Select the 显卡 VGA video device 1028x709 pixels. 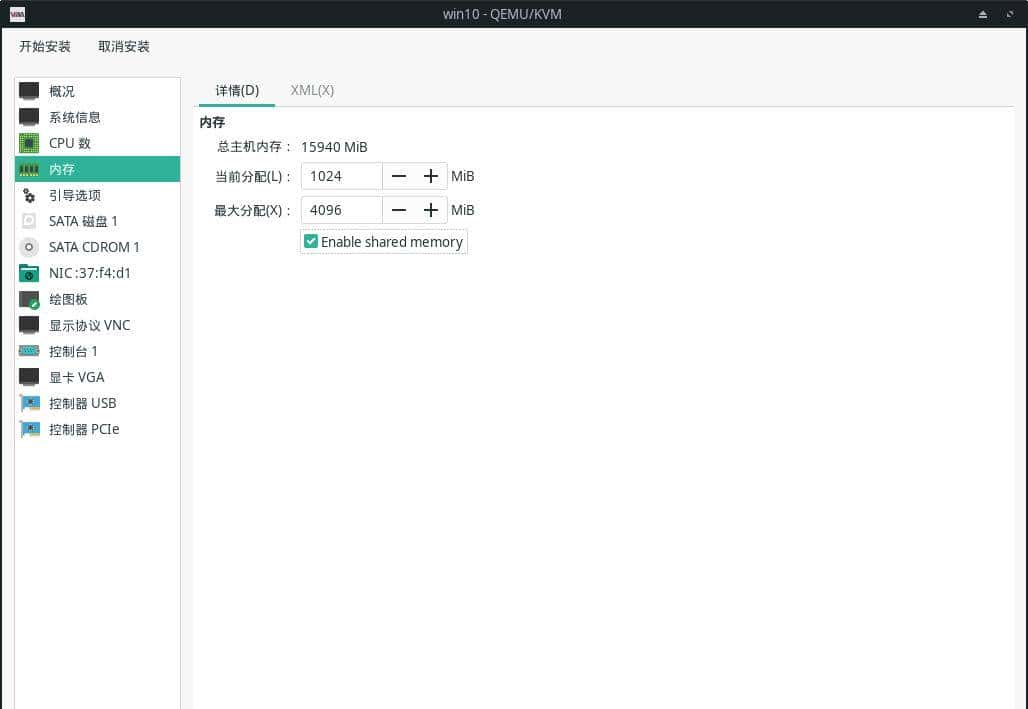click(x=75, y=377)
